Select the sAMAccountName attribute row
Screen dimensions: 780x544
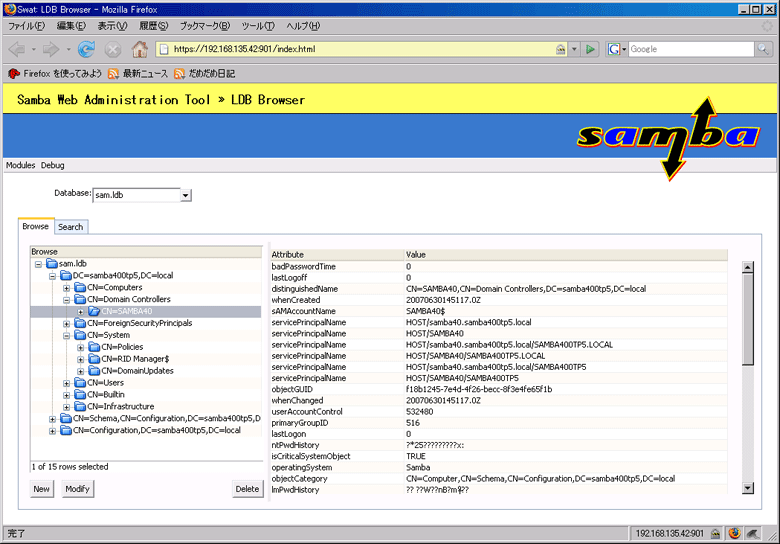[498, 311]
